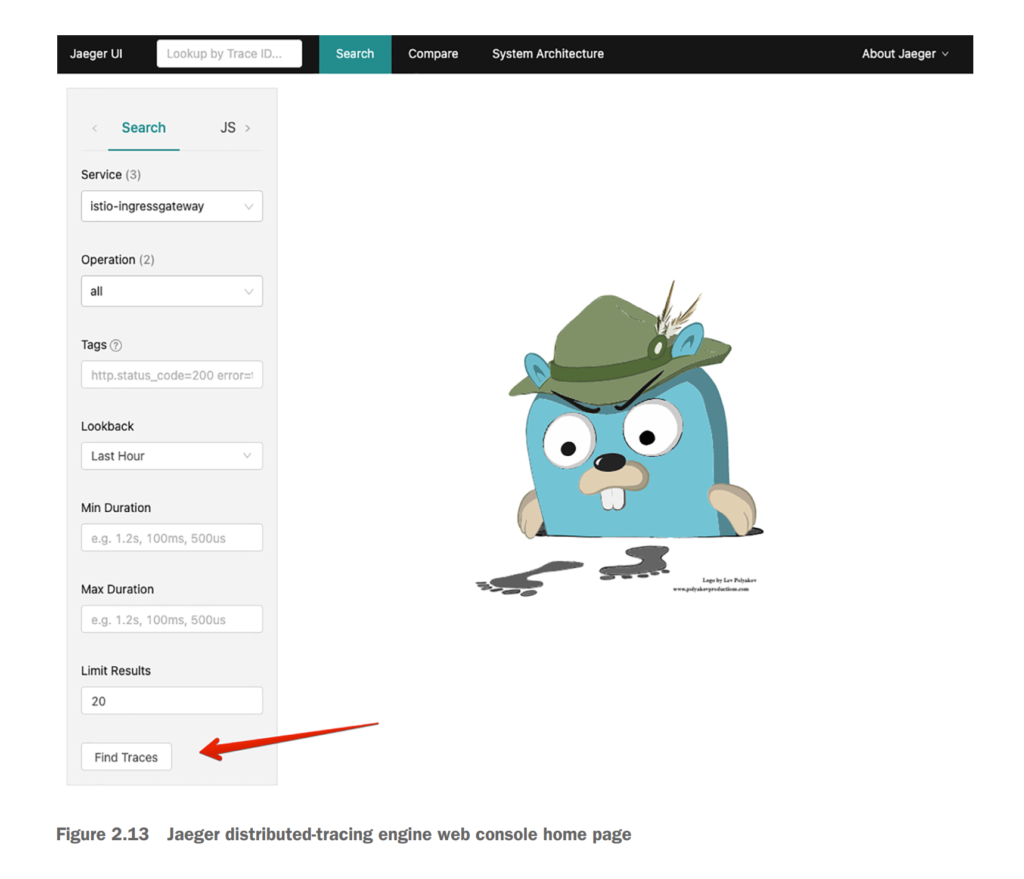Click the Jaeger UI home link
Viewport: 1024px width, 879px height.
pyautogui.click(x=96, y=54)
